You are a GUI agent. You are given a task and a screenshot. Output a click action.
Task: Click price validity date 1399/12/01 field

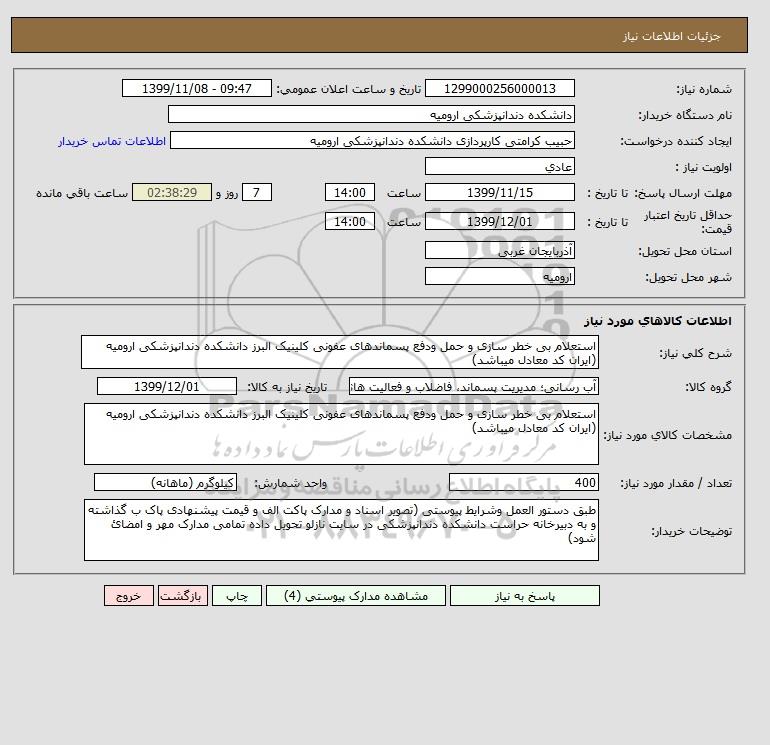coord(500,221)
